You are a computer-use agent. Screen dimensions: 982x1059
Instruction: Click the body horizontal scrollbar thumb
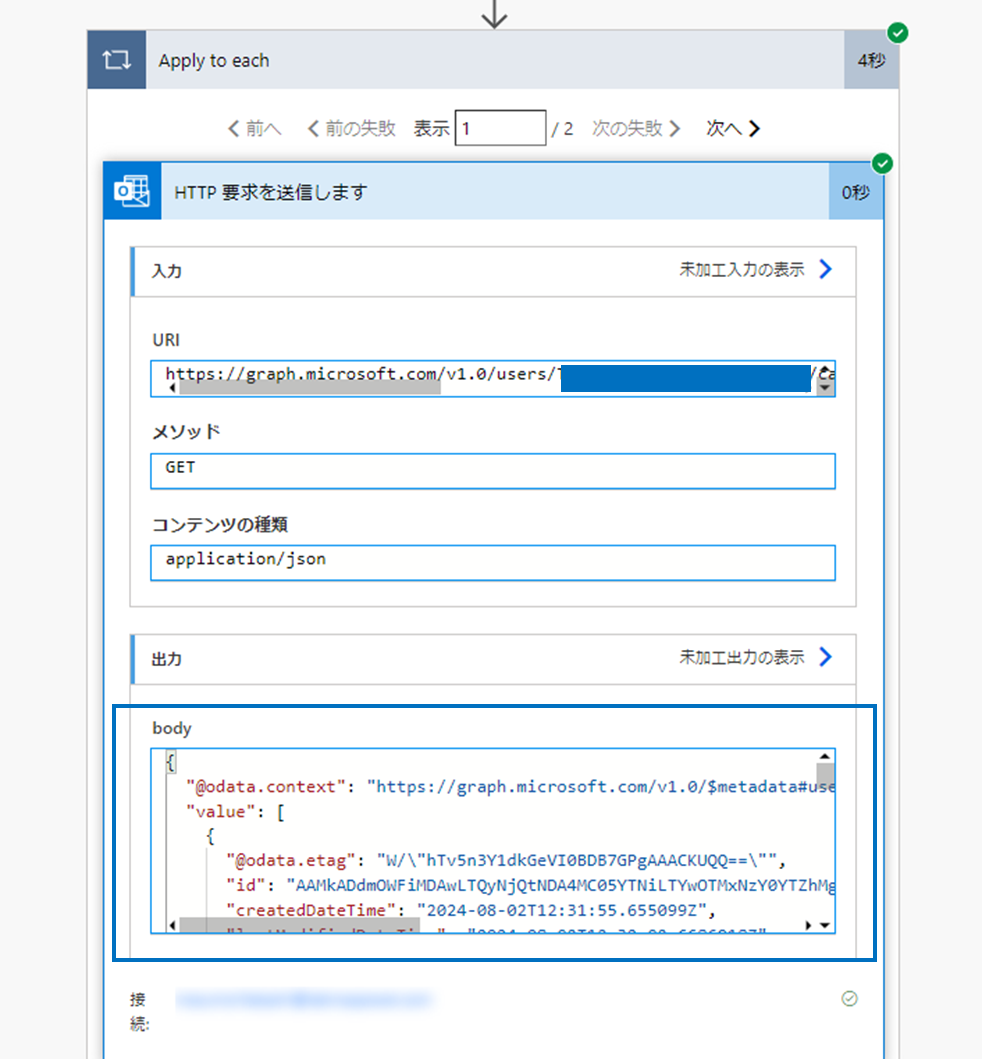[299, 925]
